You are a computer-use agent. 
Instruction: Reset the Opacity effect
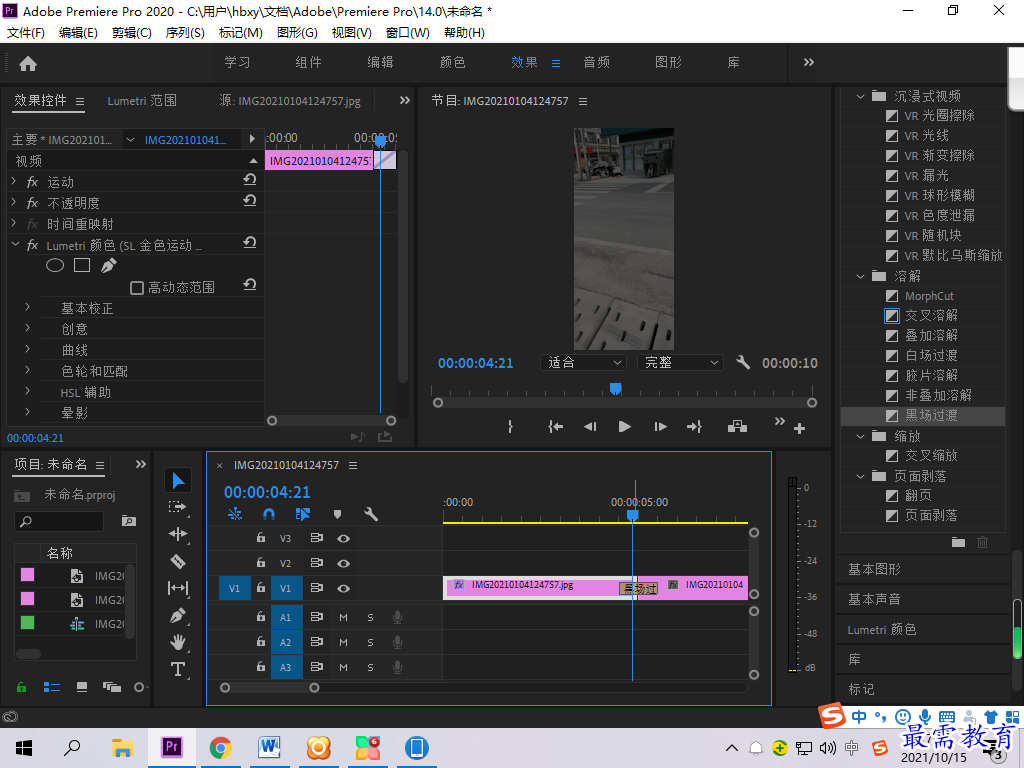[x=249, y=200]
